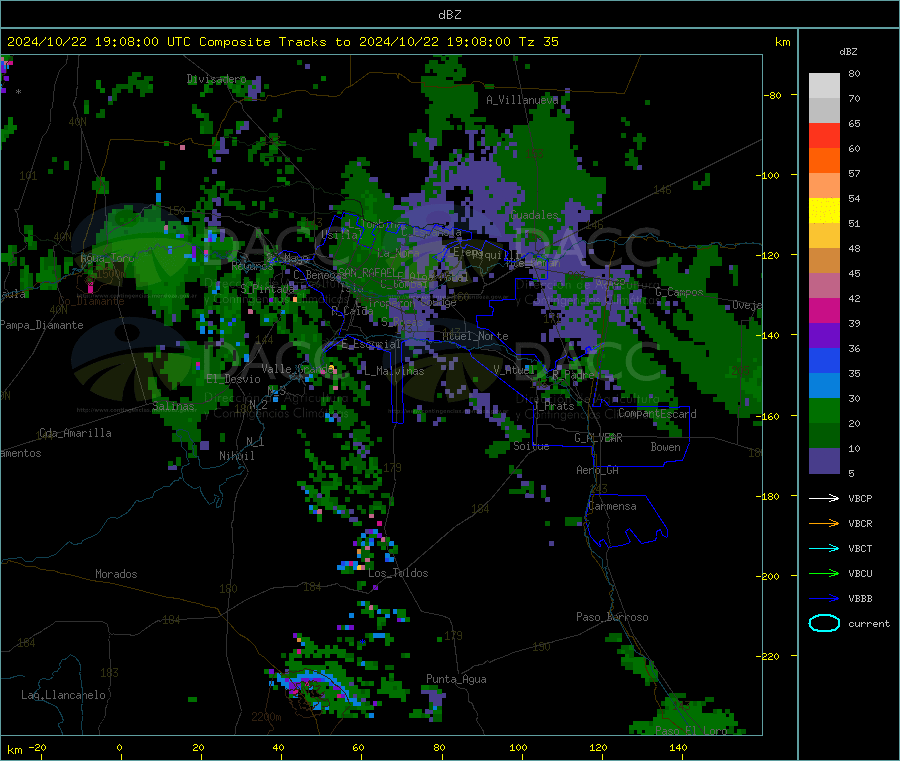Image resolution: width=900 pixels, height=761 pixels.
Task: Click the Pampa_Diamante map label
Action: [41, 325]
